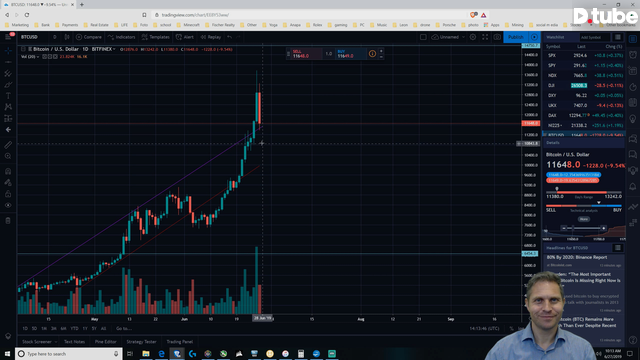Click the undo arrow in chart toolbar
Viewport: 640px width, 360px height.
point(229,37)
